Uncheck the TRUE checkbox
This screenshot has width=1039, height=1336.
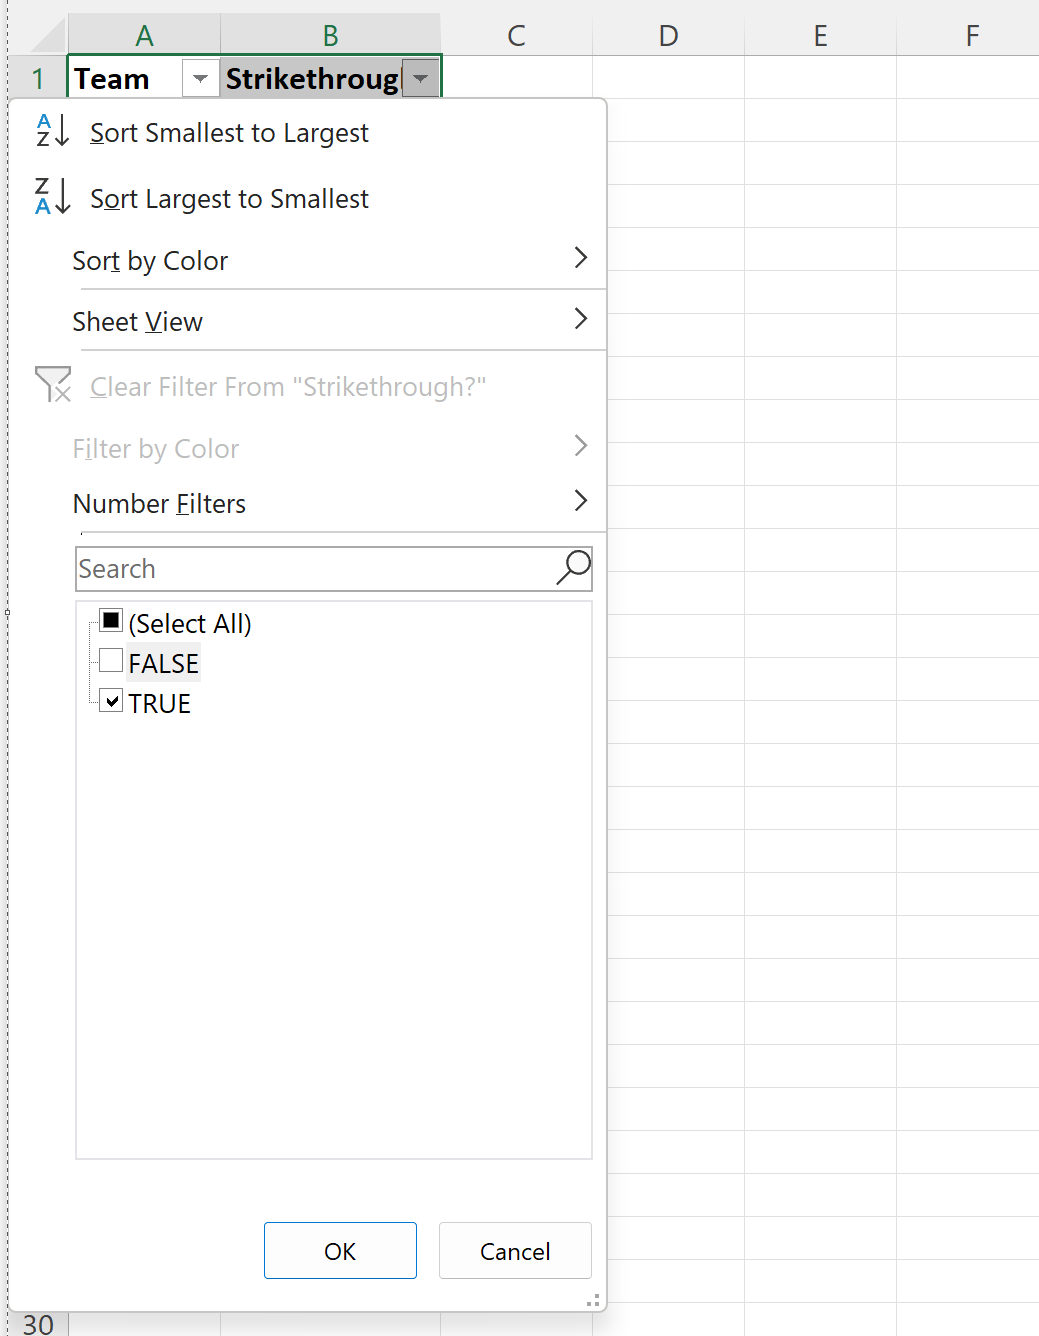[110, 700]
